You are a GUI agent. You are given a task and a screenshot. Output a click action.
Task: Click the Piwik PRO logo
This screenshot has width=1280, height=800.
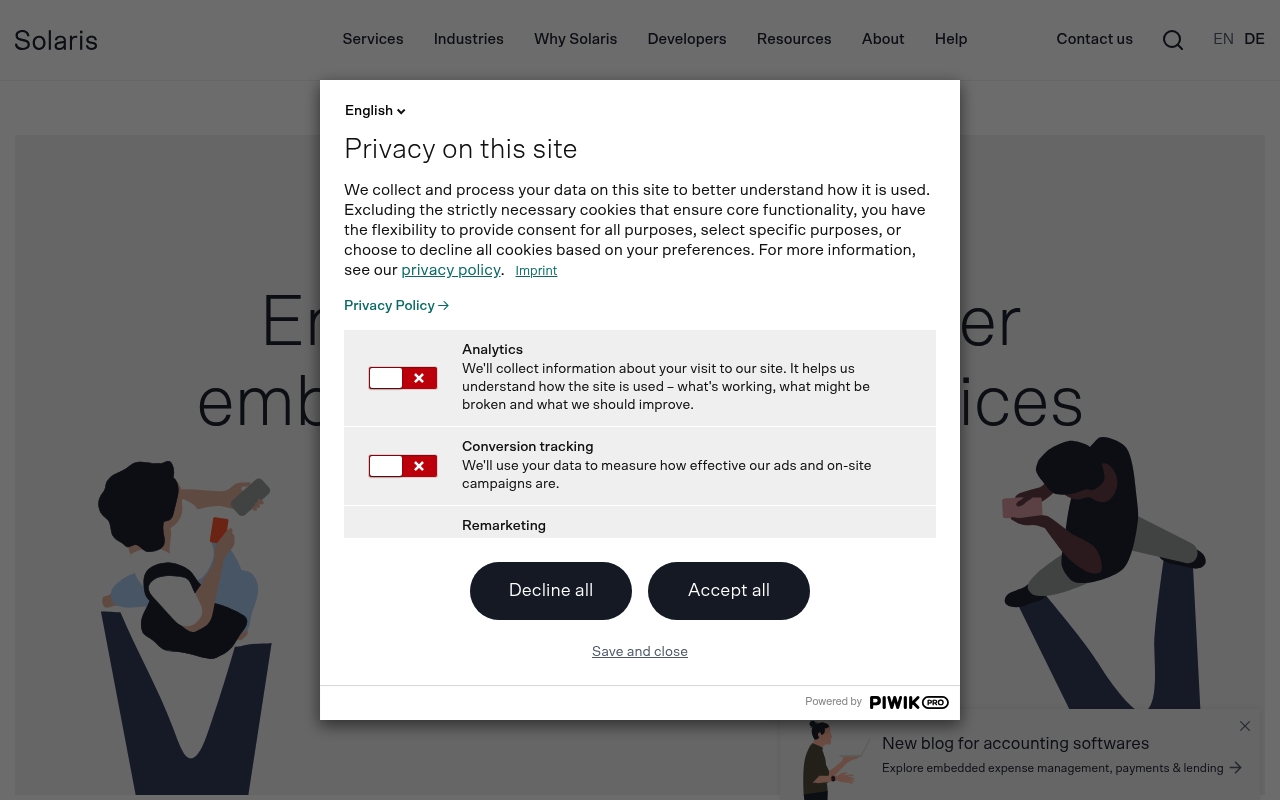pos(908,702)
